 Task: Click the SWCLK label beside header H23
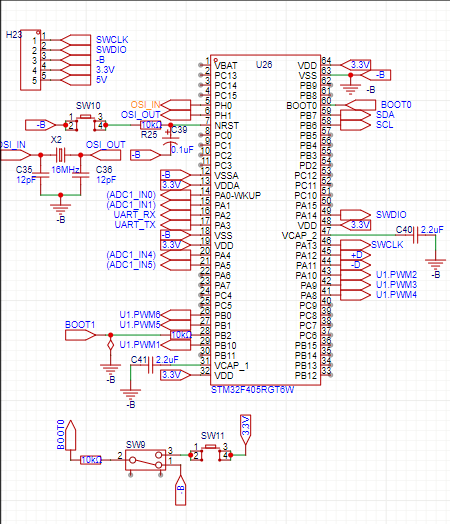(x=112, y=40)
